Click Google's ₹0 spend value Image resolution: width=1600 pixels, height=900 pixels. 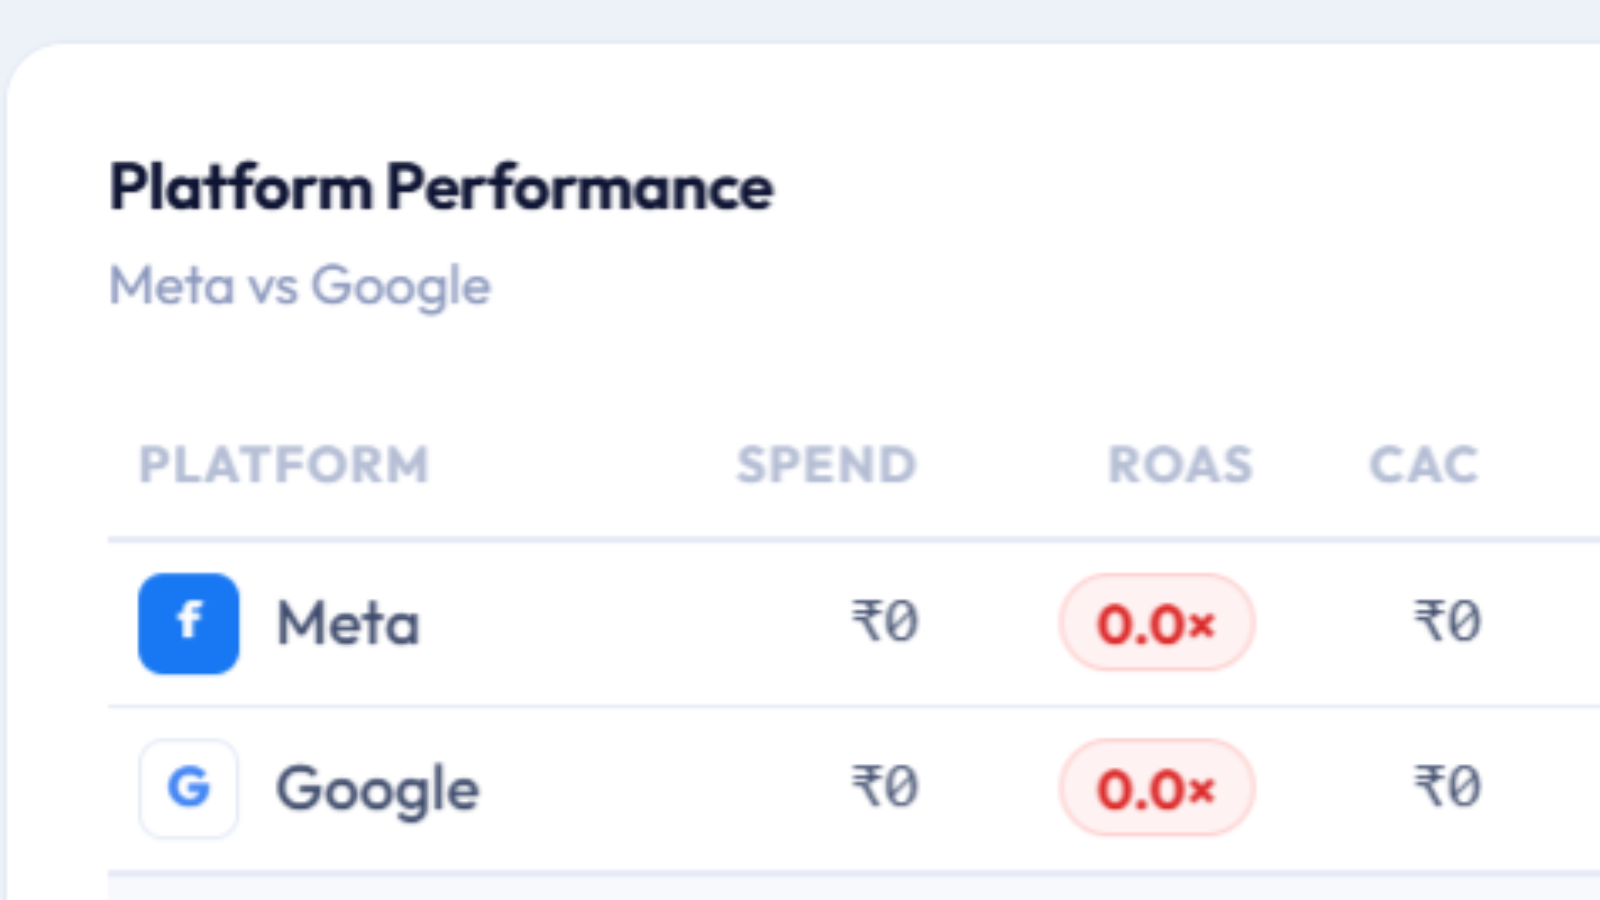pos(885,787)
